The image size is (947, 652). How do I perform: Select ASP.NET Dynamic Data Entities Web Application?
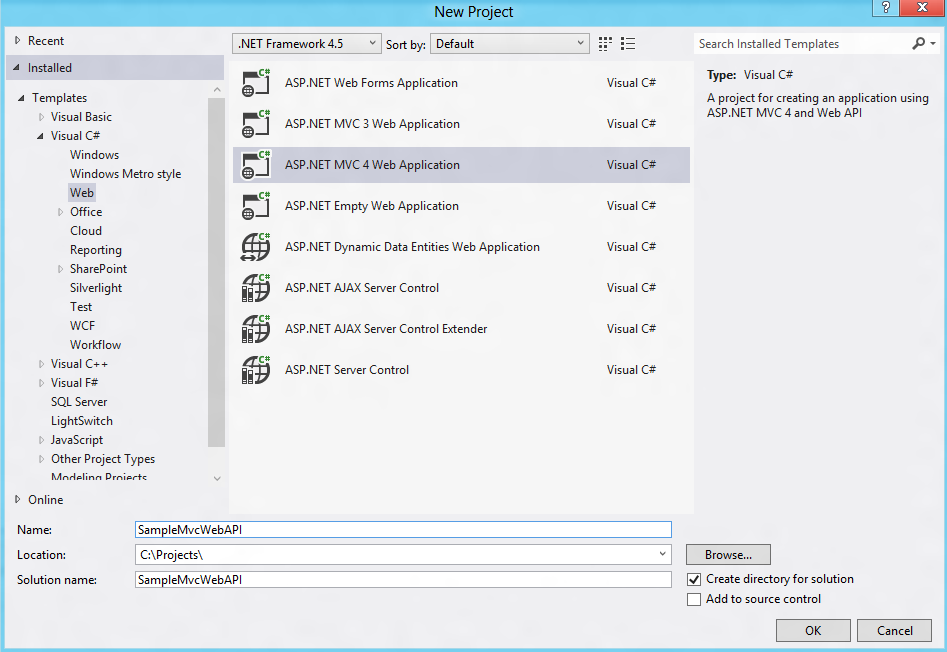pos(461,247)
